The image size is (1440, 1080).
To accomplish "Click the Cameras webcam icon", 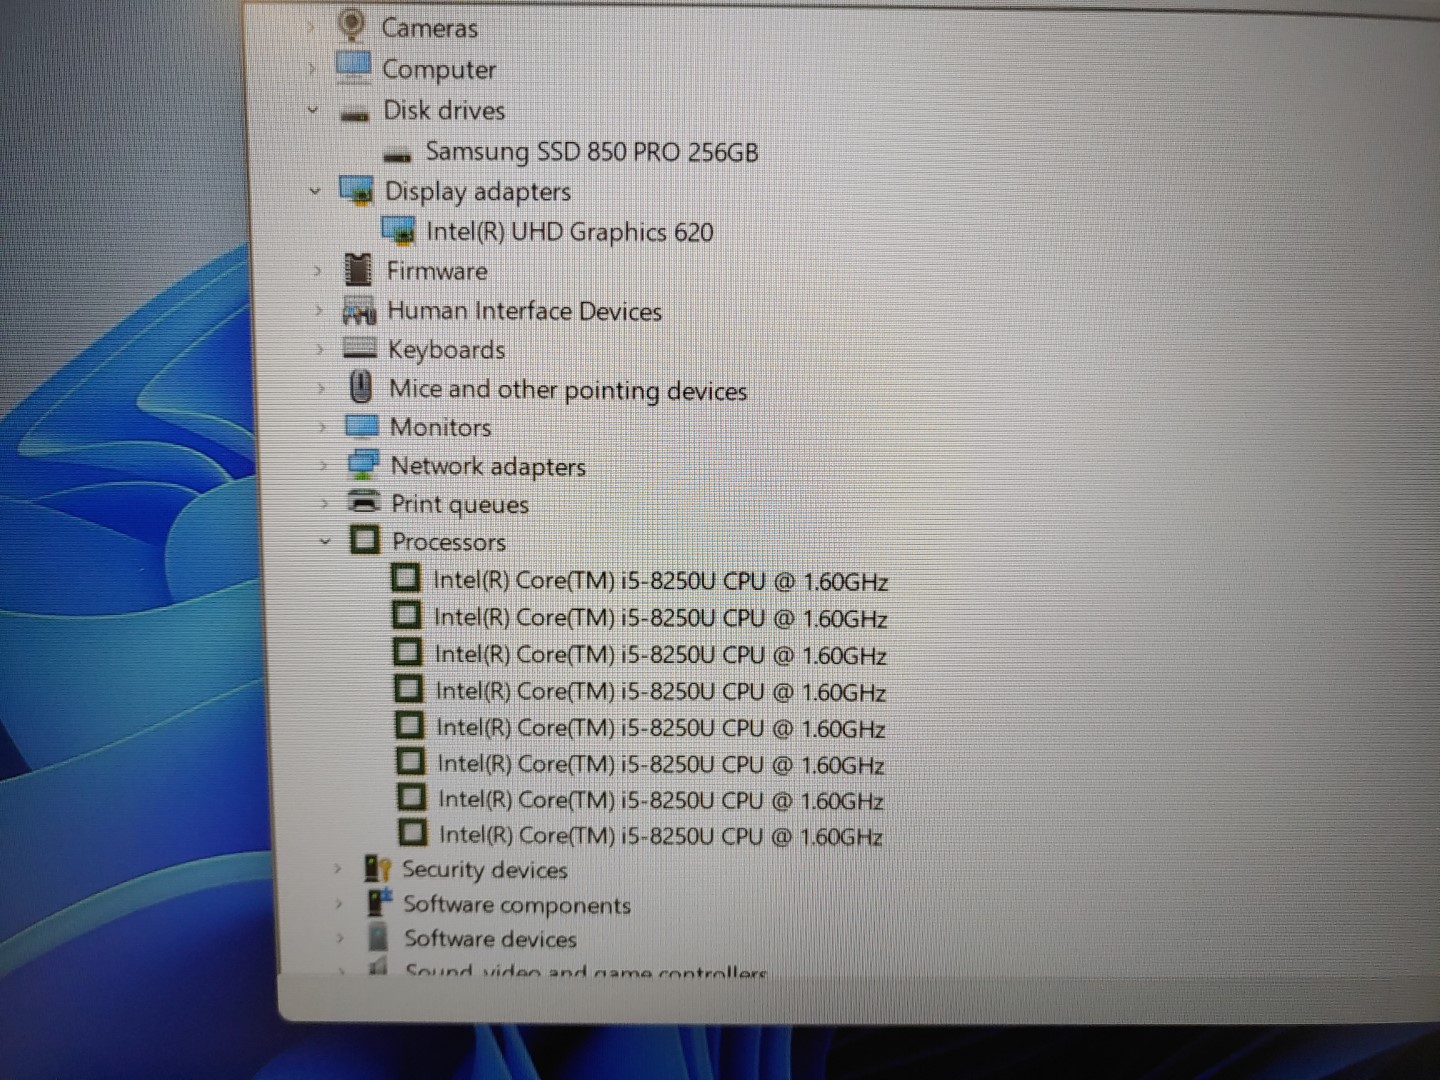I will pyautogui.click(x=351, y=25).
